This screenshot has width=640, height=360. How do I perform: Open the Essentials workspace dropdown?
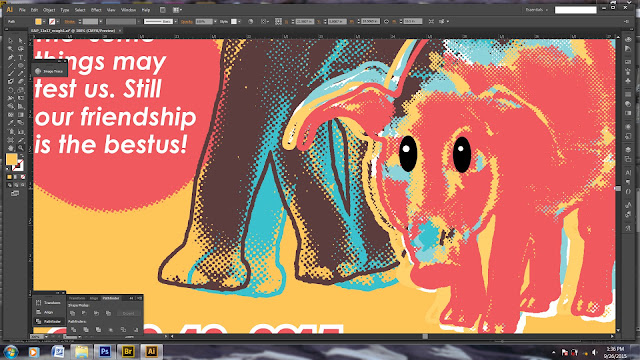tap(537, 10)
